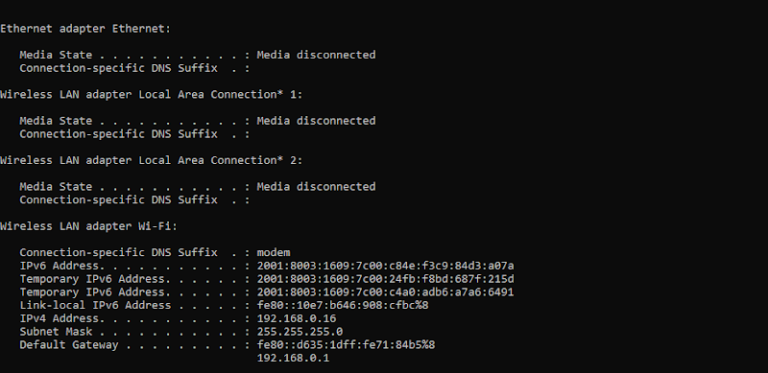Click the Wireless LAN adapter Wi-Fi heading

[x=89, y=226]
